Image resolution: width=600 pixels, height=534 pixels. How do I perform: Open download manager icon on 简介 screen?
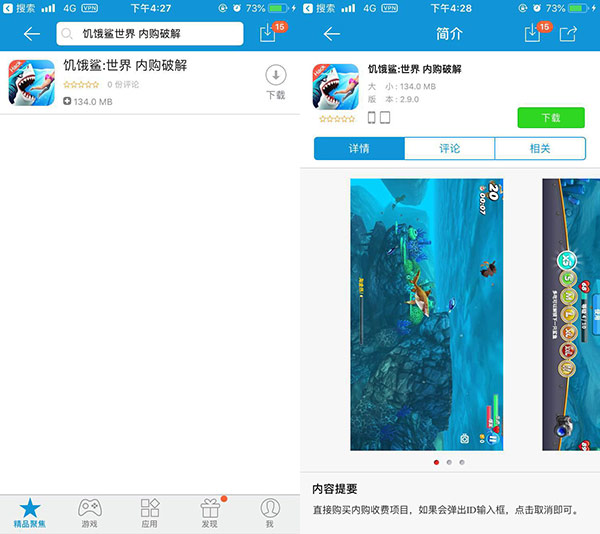tap(532, 33)
